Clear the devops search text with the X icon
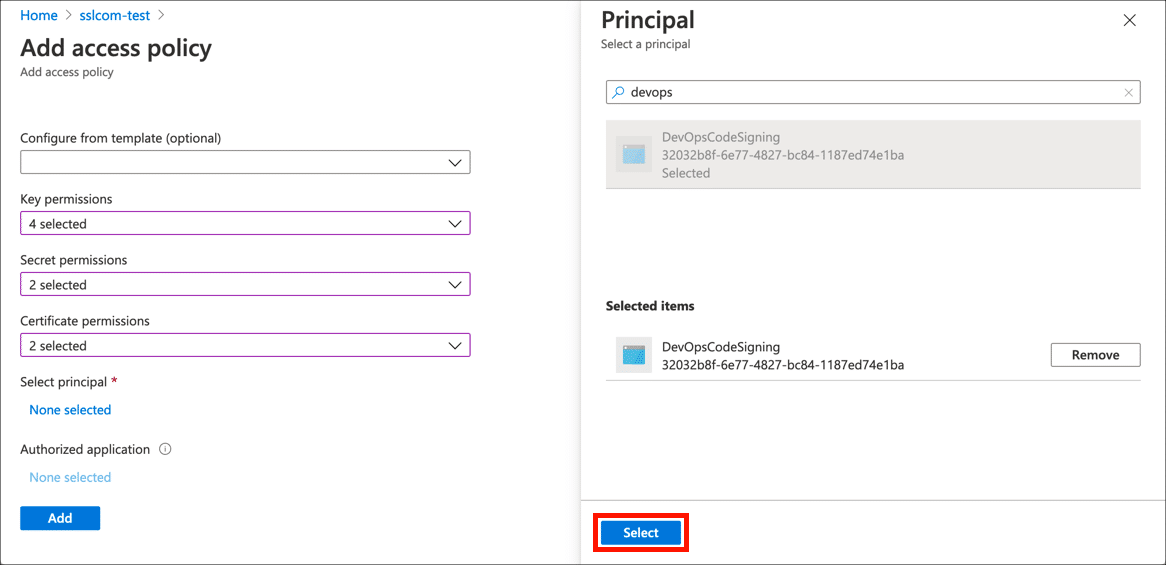Screen dimensions: 1166x565 pyautogui.click(x=1128, y=93)
